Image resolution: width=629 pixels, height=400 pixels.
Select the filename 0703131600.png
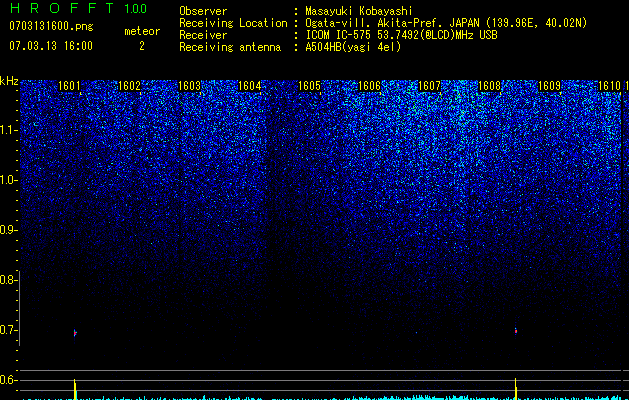tap(51, 26)
